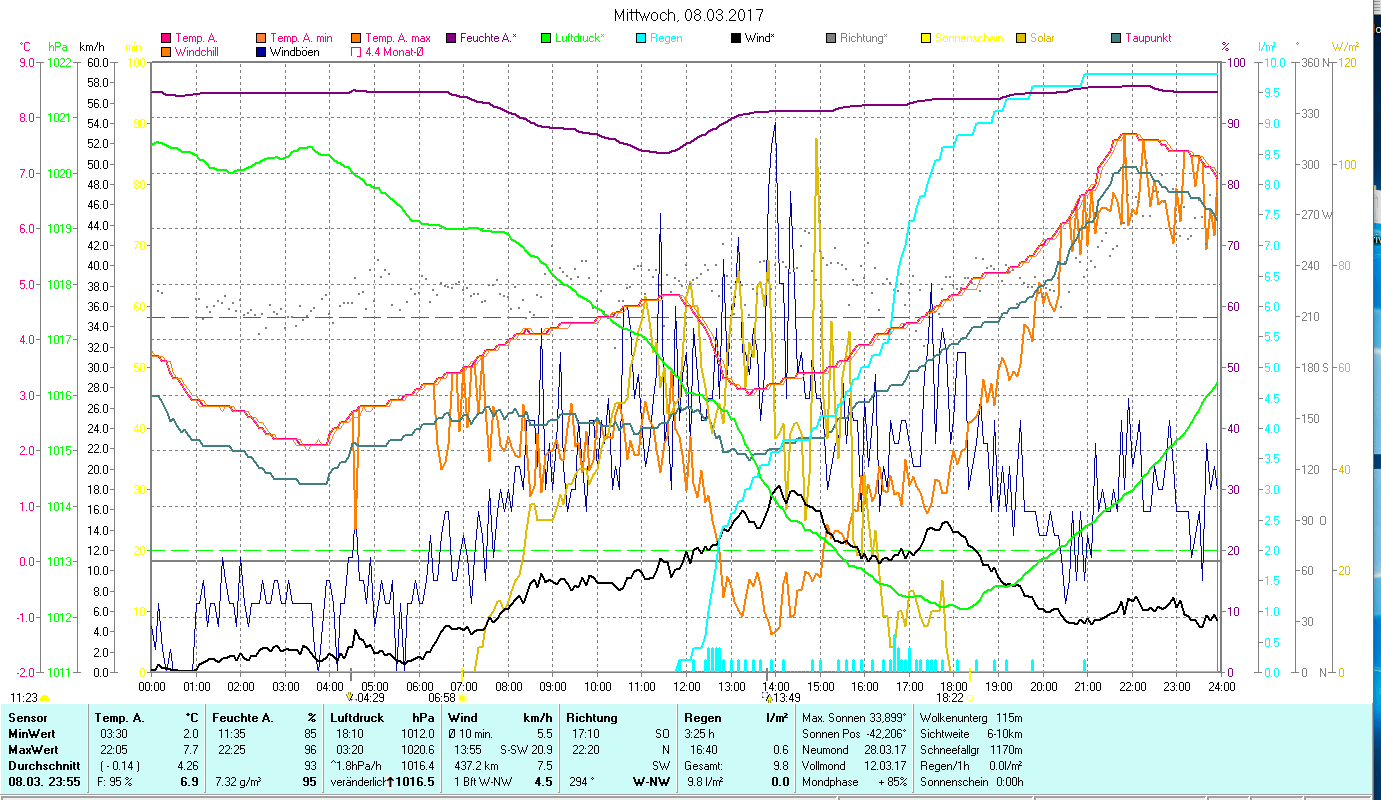Click the Sonnenschein 0:00h entry

971,782
